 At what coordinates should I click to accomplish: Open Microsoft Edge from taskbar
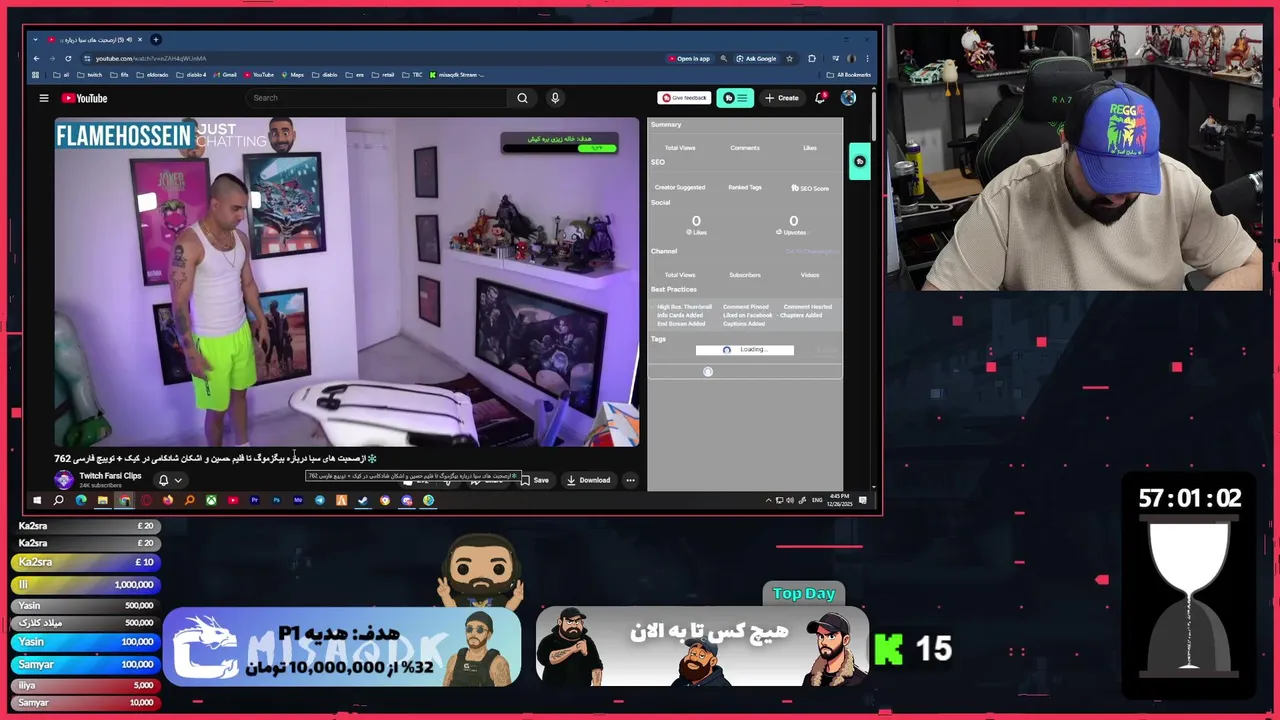tap(81, 500)
